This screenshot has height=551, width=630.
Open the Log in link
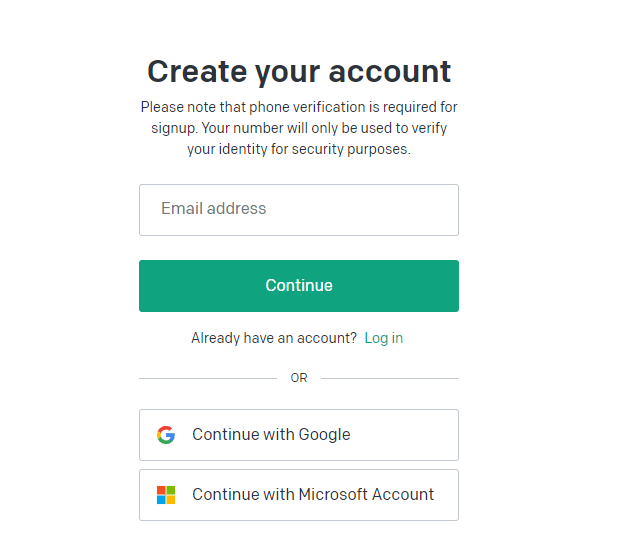[384, 338]
